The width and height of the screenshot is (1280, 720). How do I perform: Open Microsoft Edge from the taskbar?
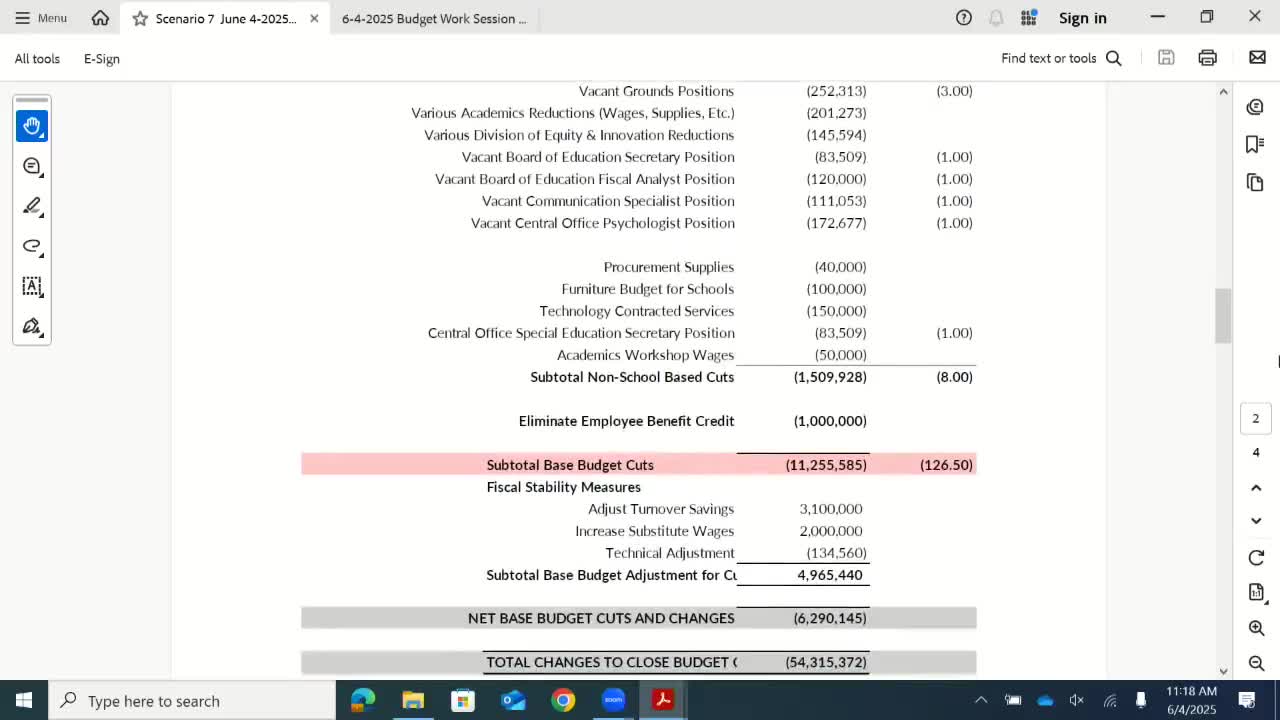363,700
